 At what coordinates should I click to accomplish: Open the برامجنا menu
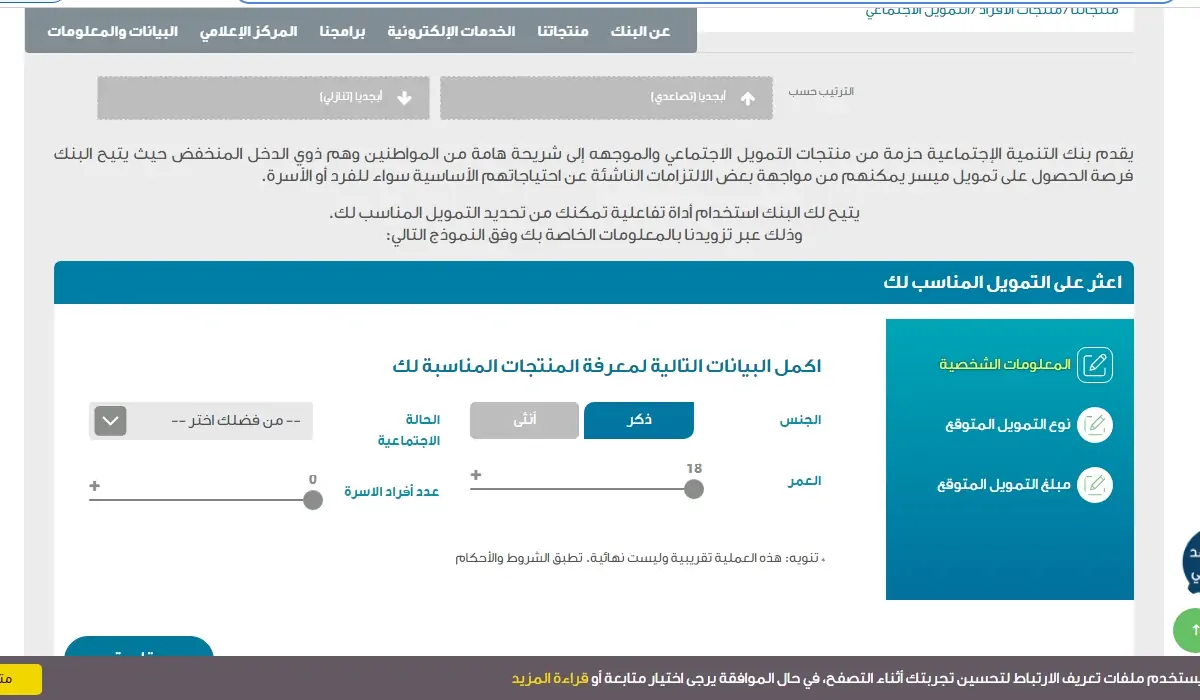pyautogui.click(x=342, y=31)
